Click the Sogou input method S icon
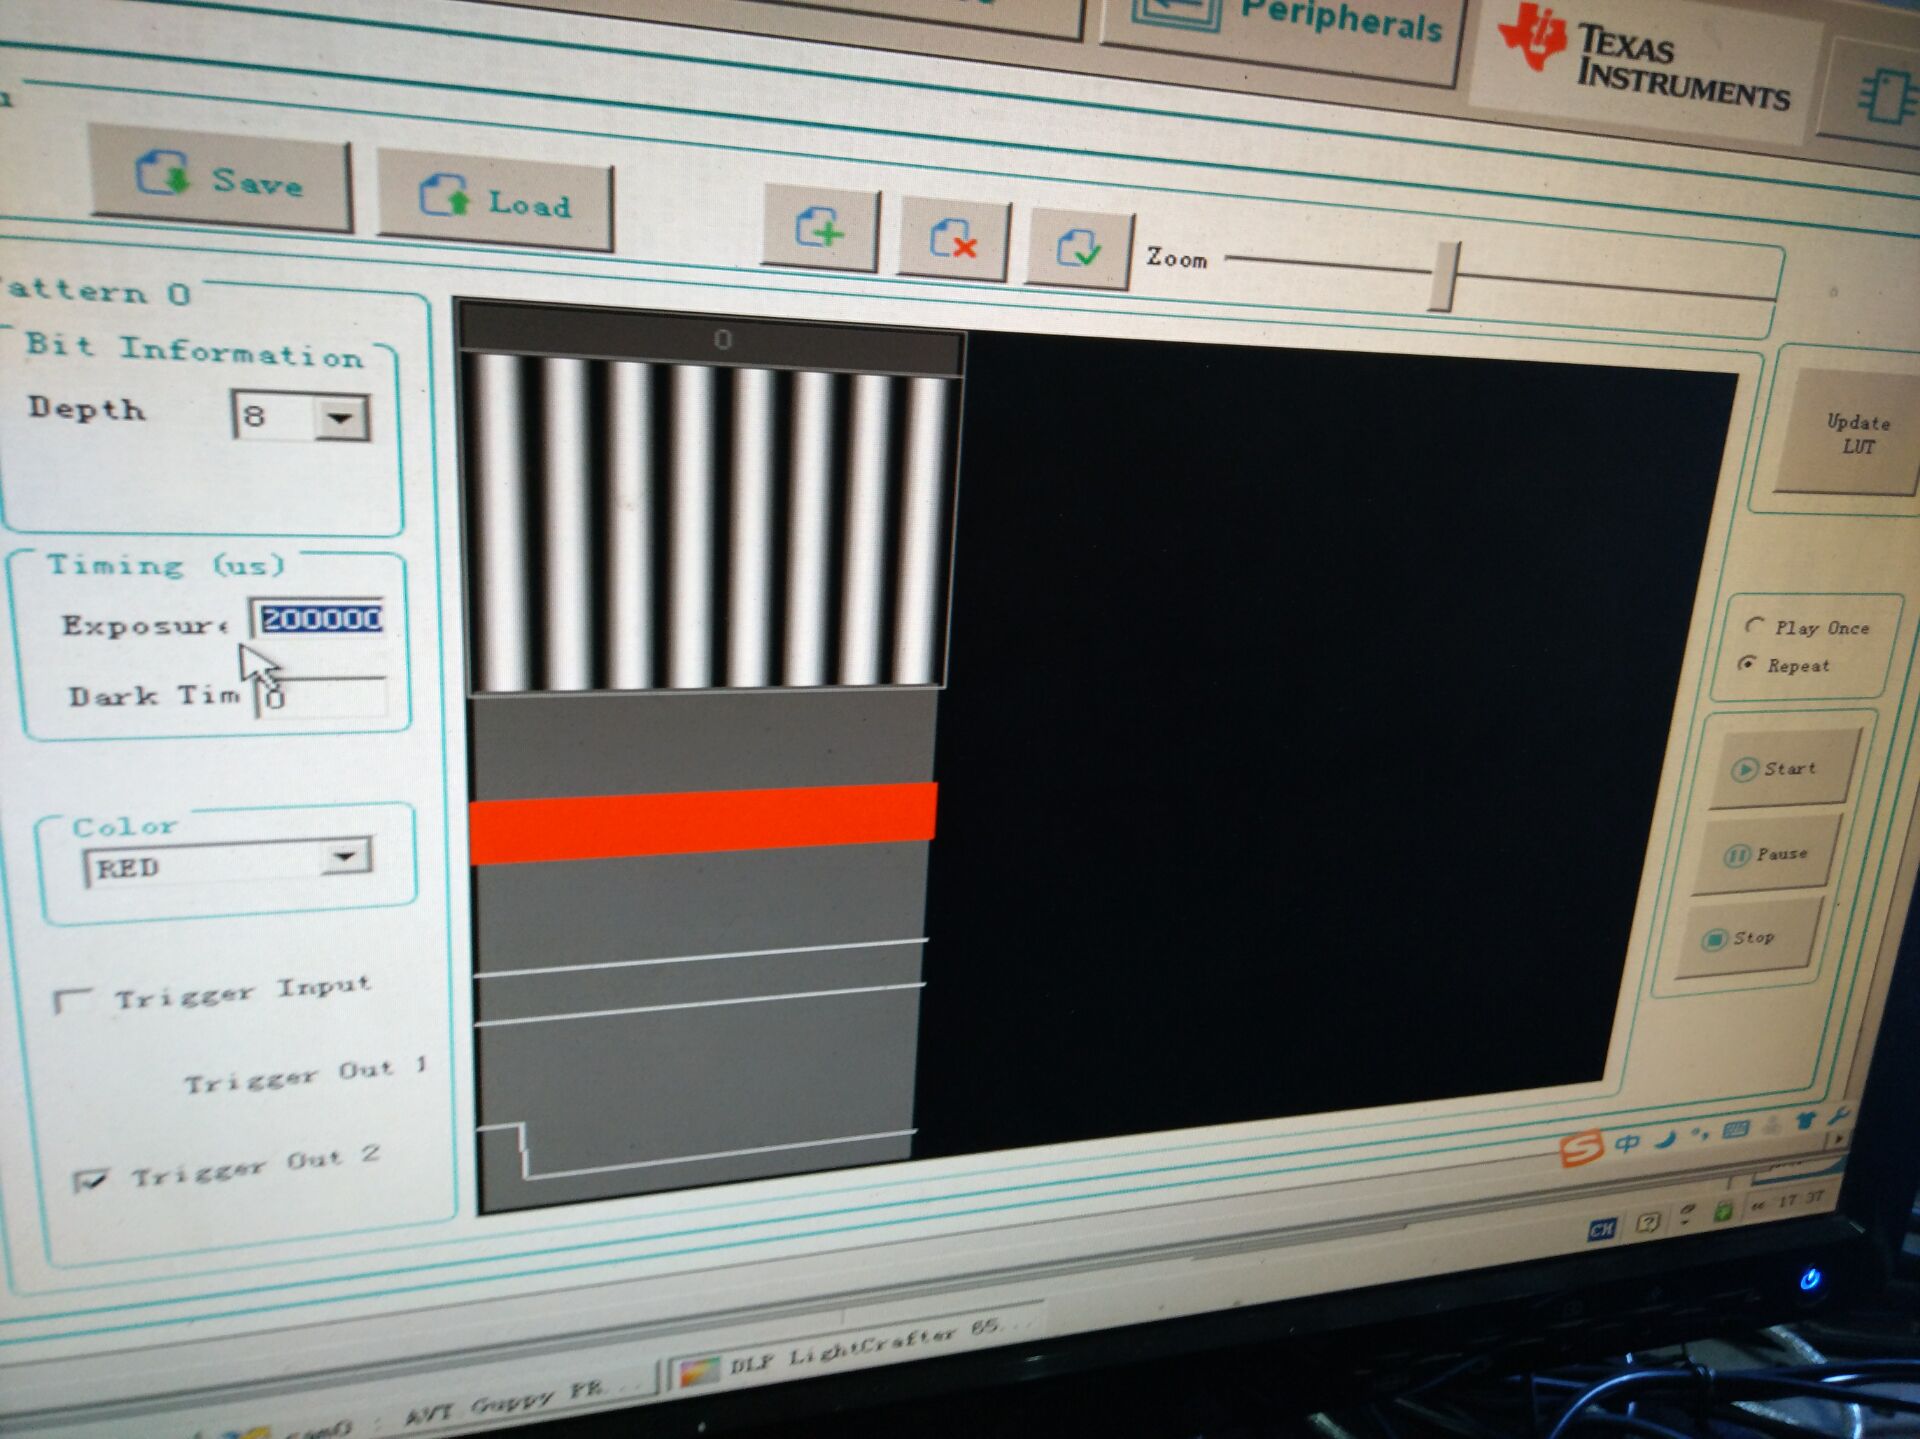This screenshot has width=1920, height=1439. point(1581,1147)
